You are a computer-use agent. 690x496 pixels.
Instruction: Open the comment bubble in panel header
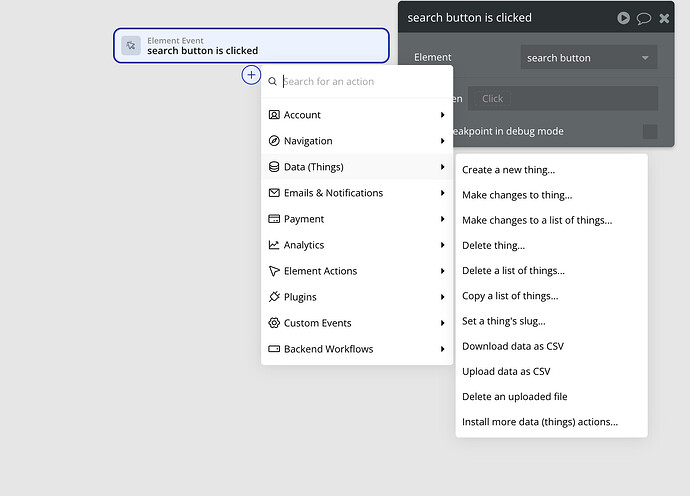click(643, 18)
